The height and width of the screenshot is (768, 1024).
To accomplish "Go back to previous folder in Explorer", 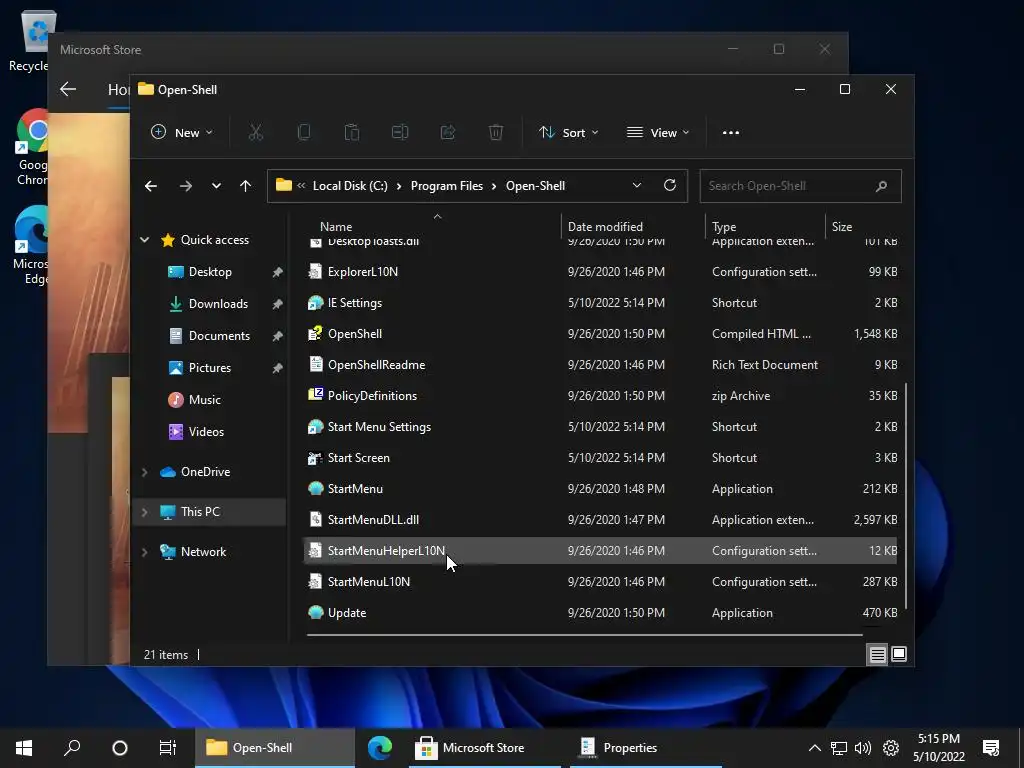I will (151, 186).
